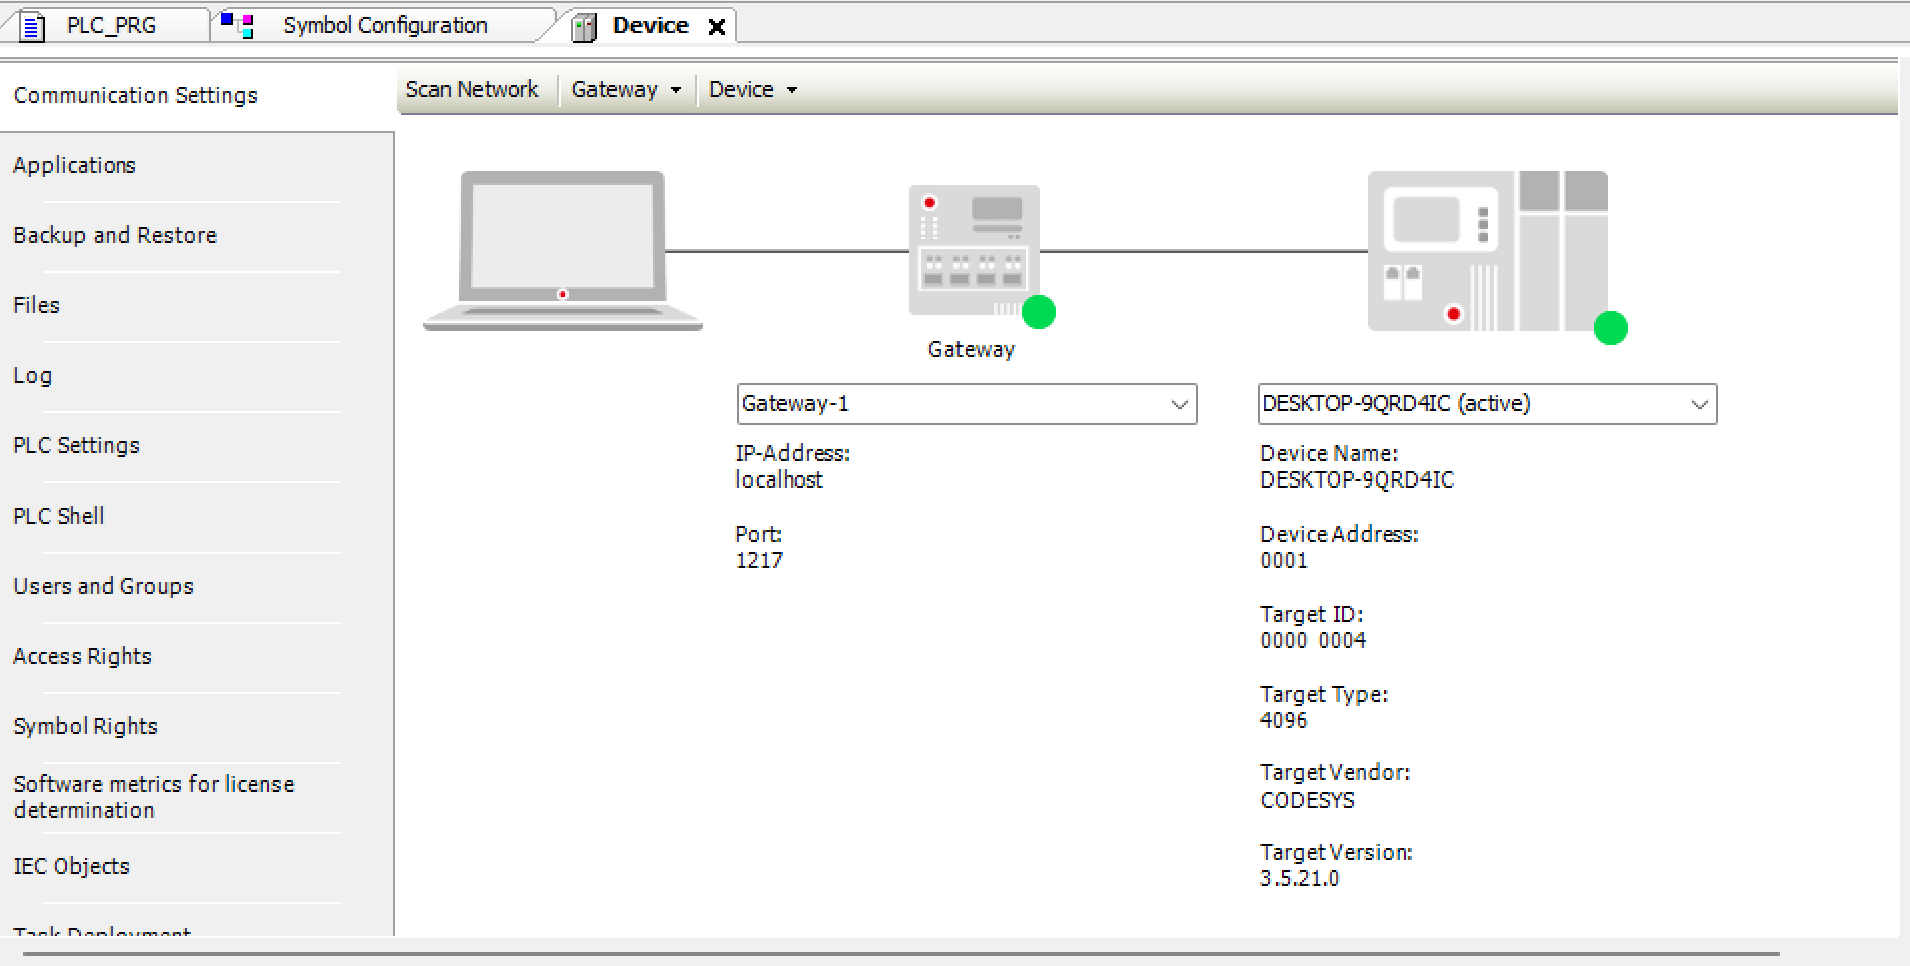This screenshot has height=966, width=1910.
Task: Open the Users and Groups settings page
Action: click(x=103, y=586)
